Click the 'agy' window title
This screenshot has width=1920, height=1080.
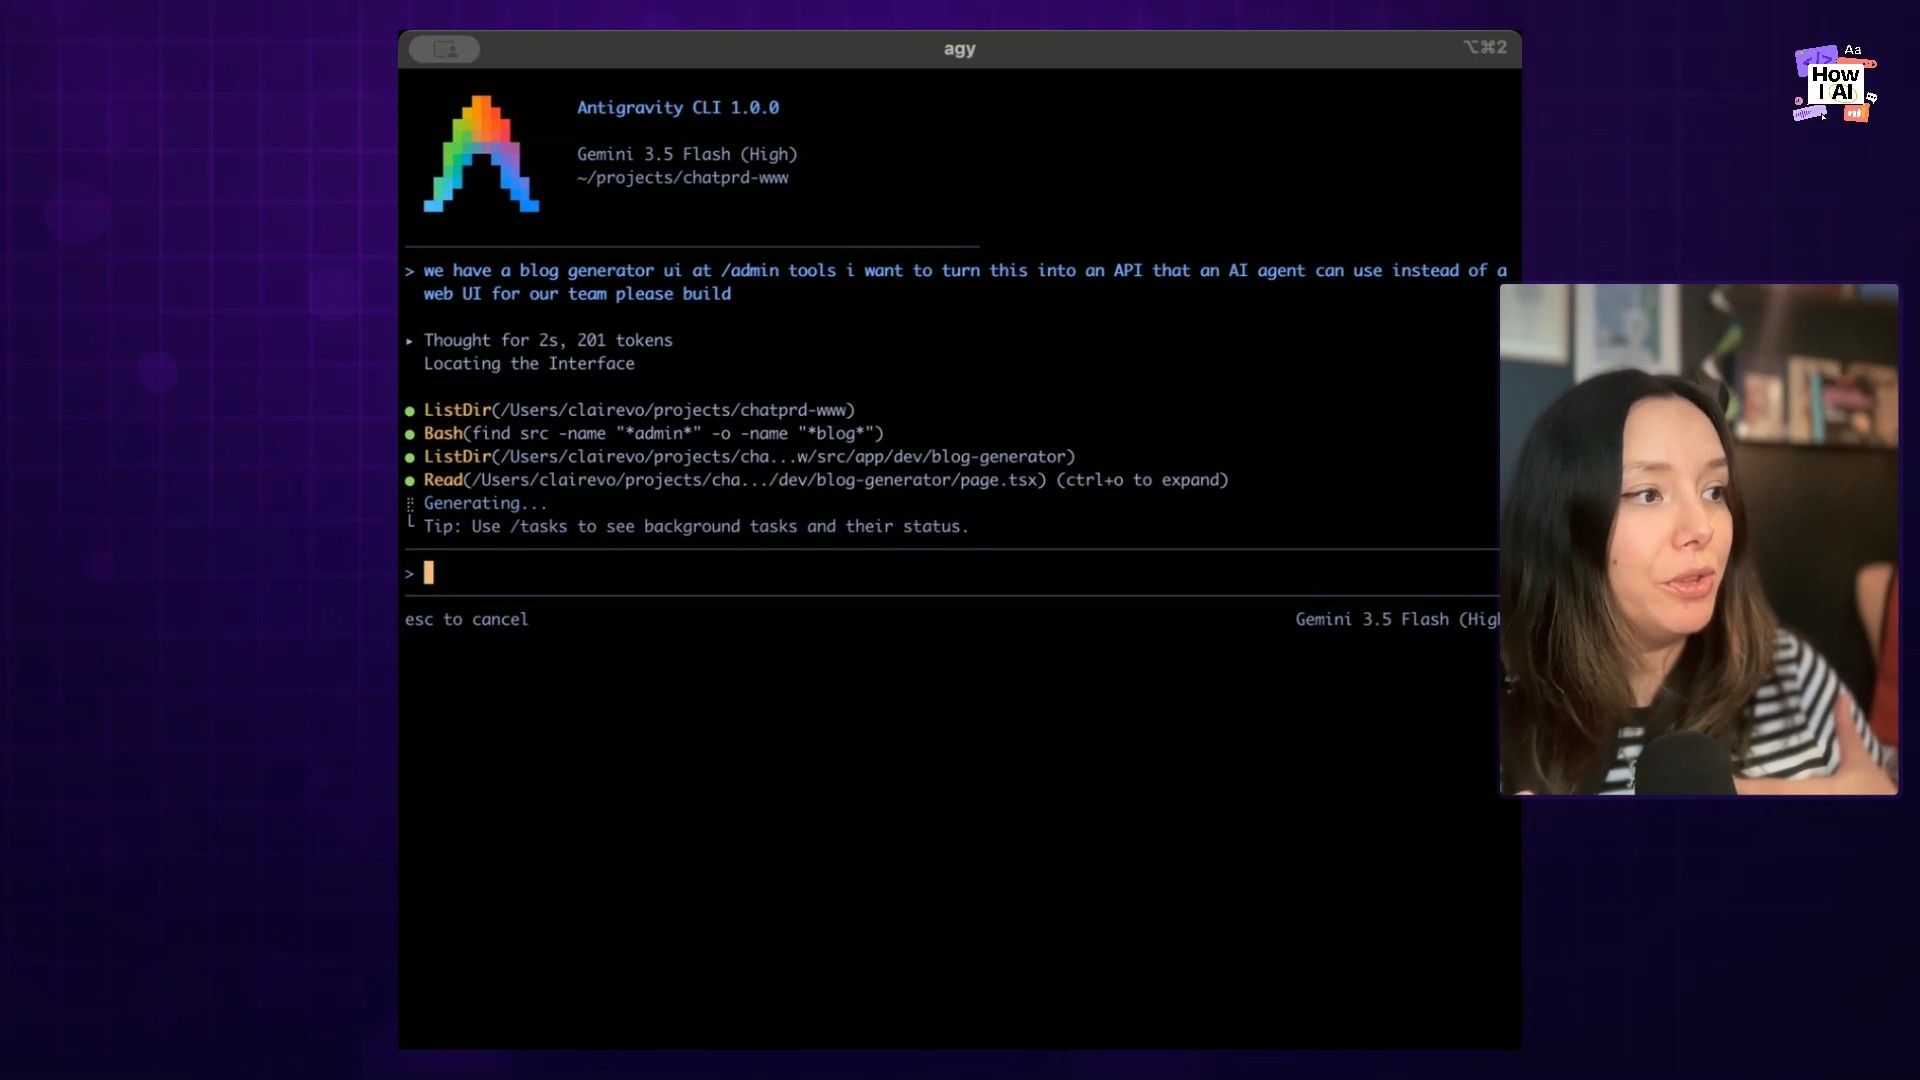[959, 48]
